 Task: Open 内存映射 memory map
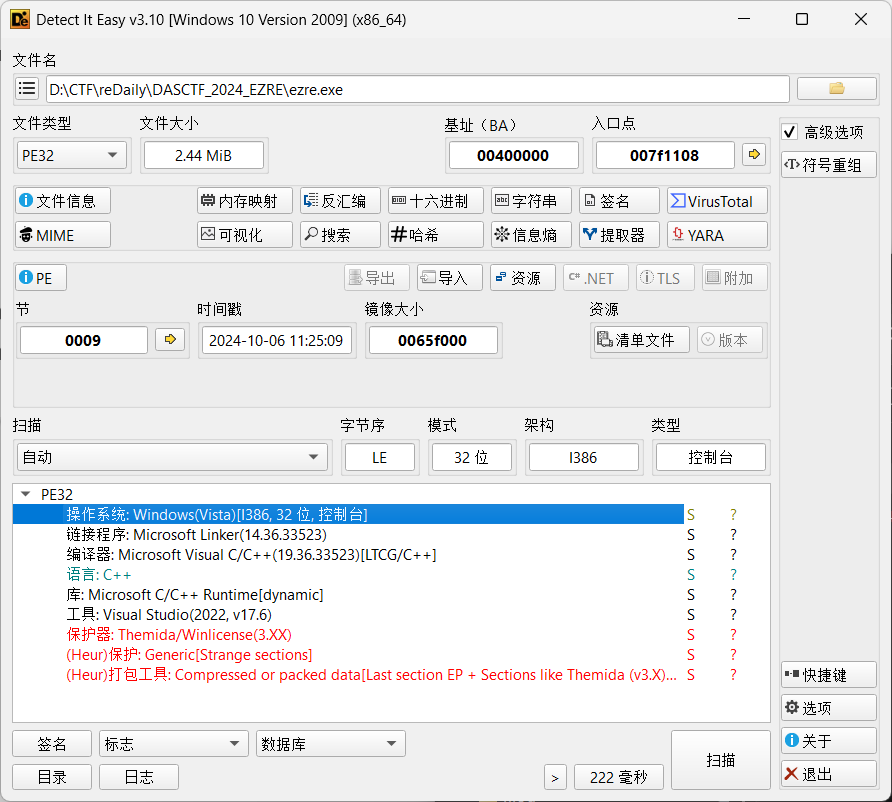click(x=245, y=201)
